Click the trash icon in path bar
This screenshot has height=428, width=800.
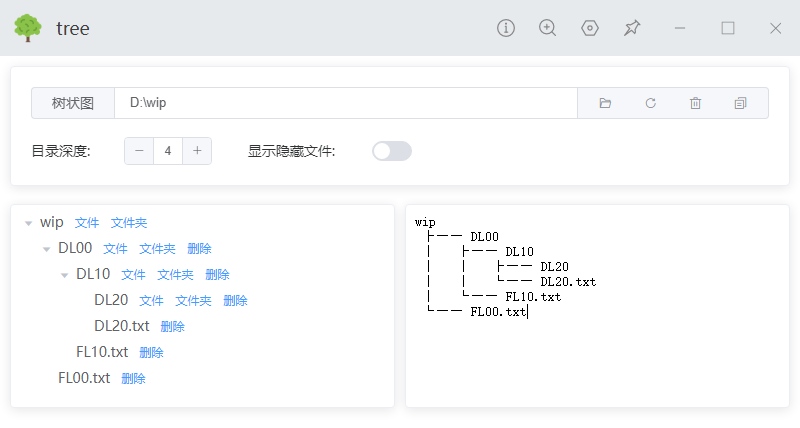coord(695,103)
